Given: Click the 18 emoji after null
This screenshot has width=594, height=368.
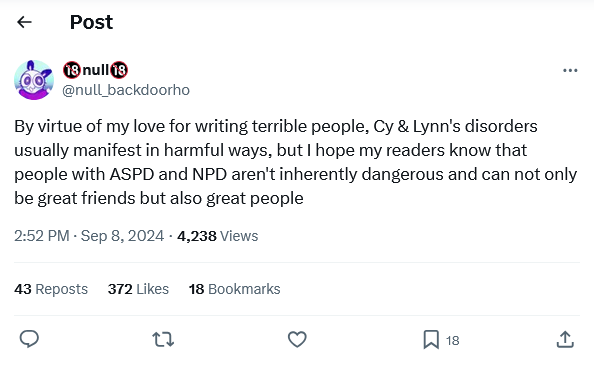Looking at the screenshot, I should tap(119, 70).
